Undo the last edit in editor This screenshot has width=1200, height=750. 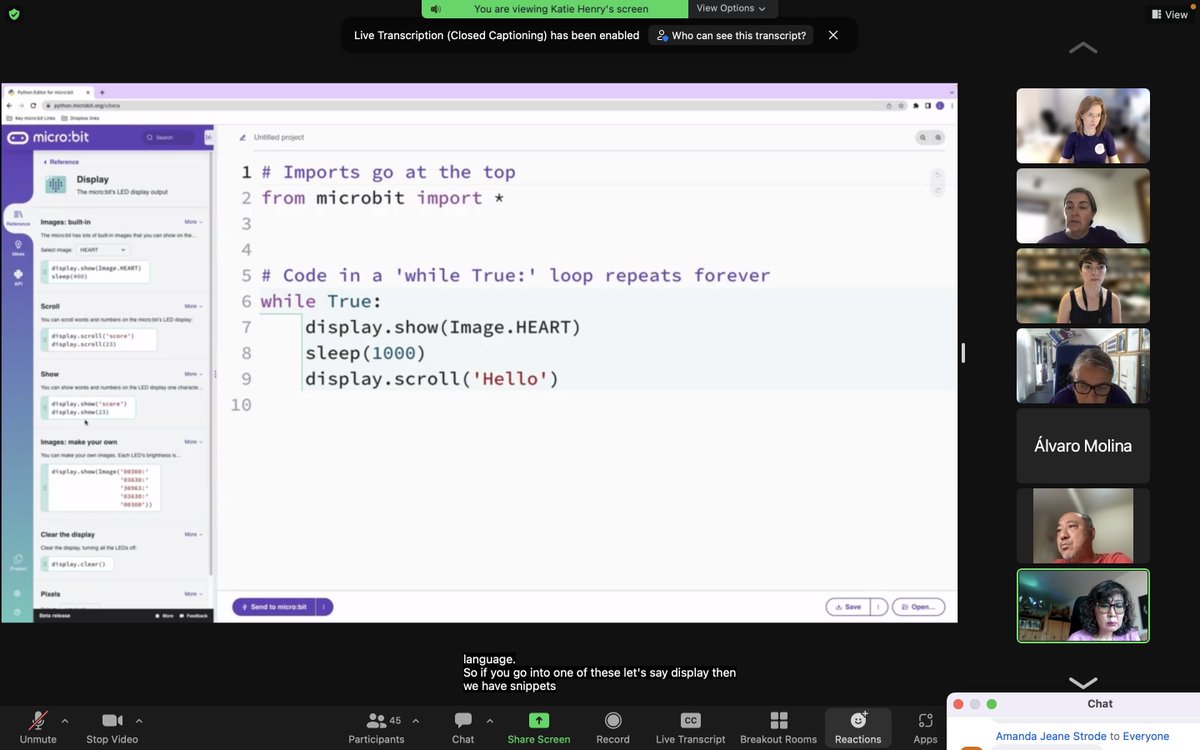[937, 175]
